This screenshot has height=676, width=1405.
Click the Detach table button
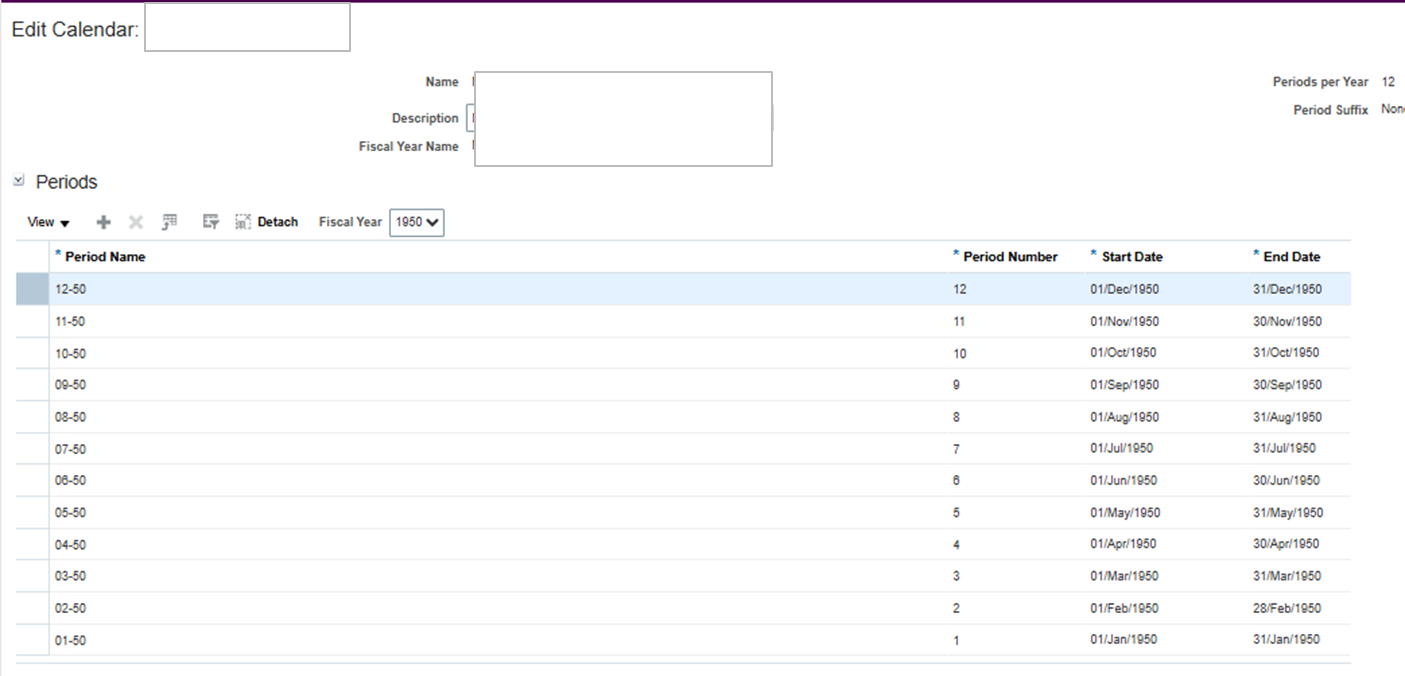point(267,222)
